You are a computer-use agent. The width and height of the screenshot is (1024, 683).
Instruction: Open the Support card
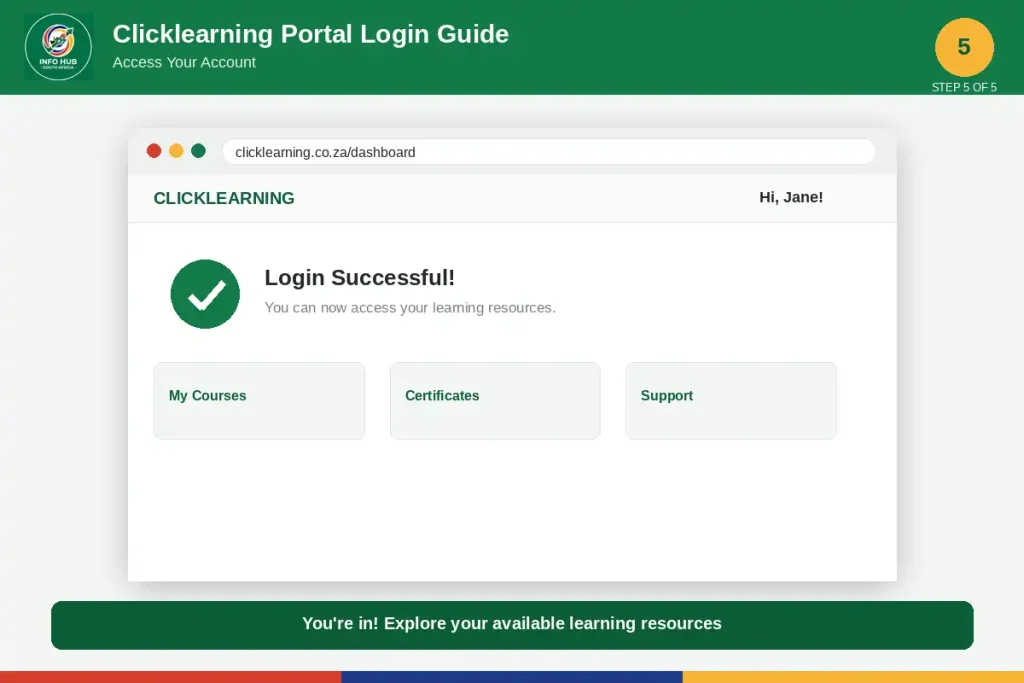(x=731, y=401)
